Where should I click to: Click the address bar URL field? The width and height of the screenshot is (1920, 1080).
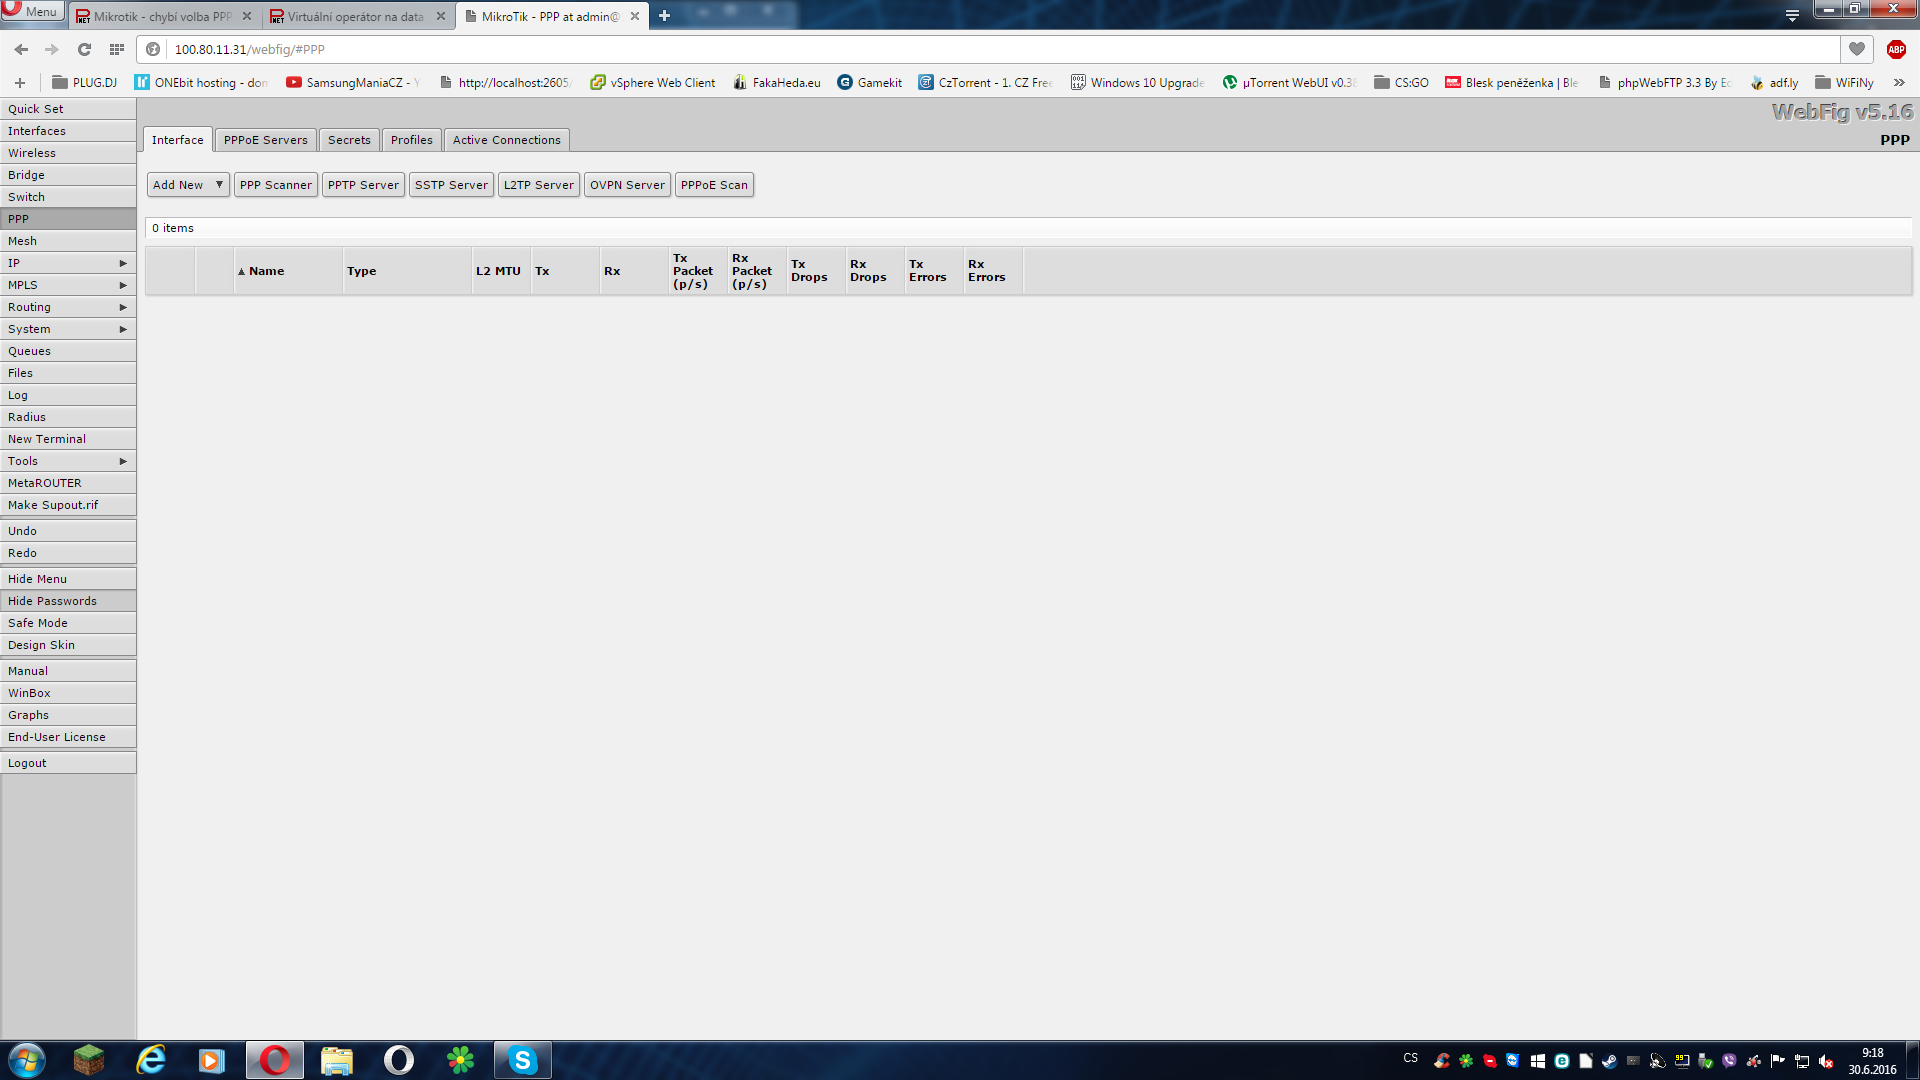pos(1000,49)
